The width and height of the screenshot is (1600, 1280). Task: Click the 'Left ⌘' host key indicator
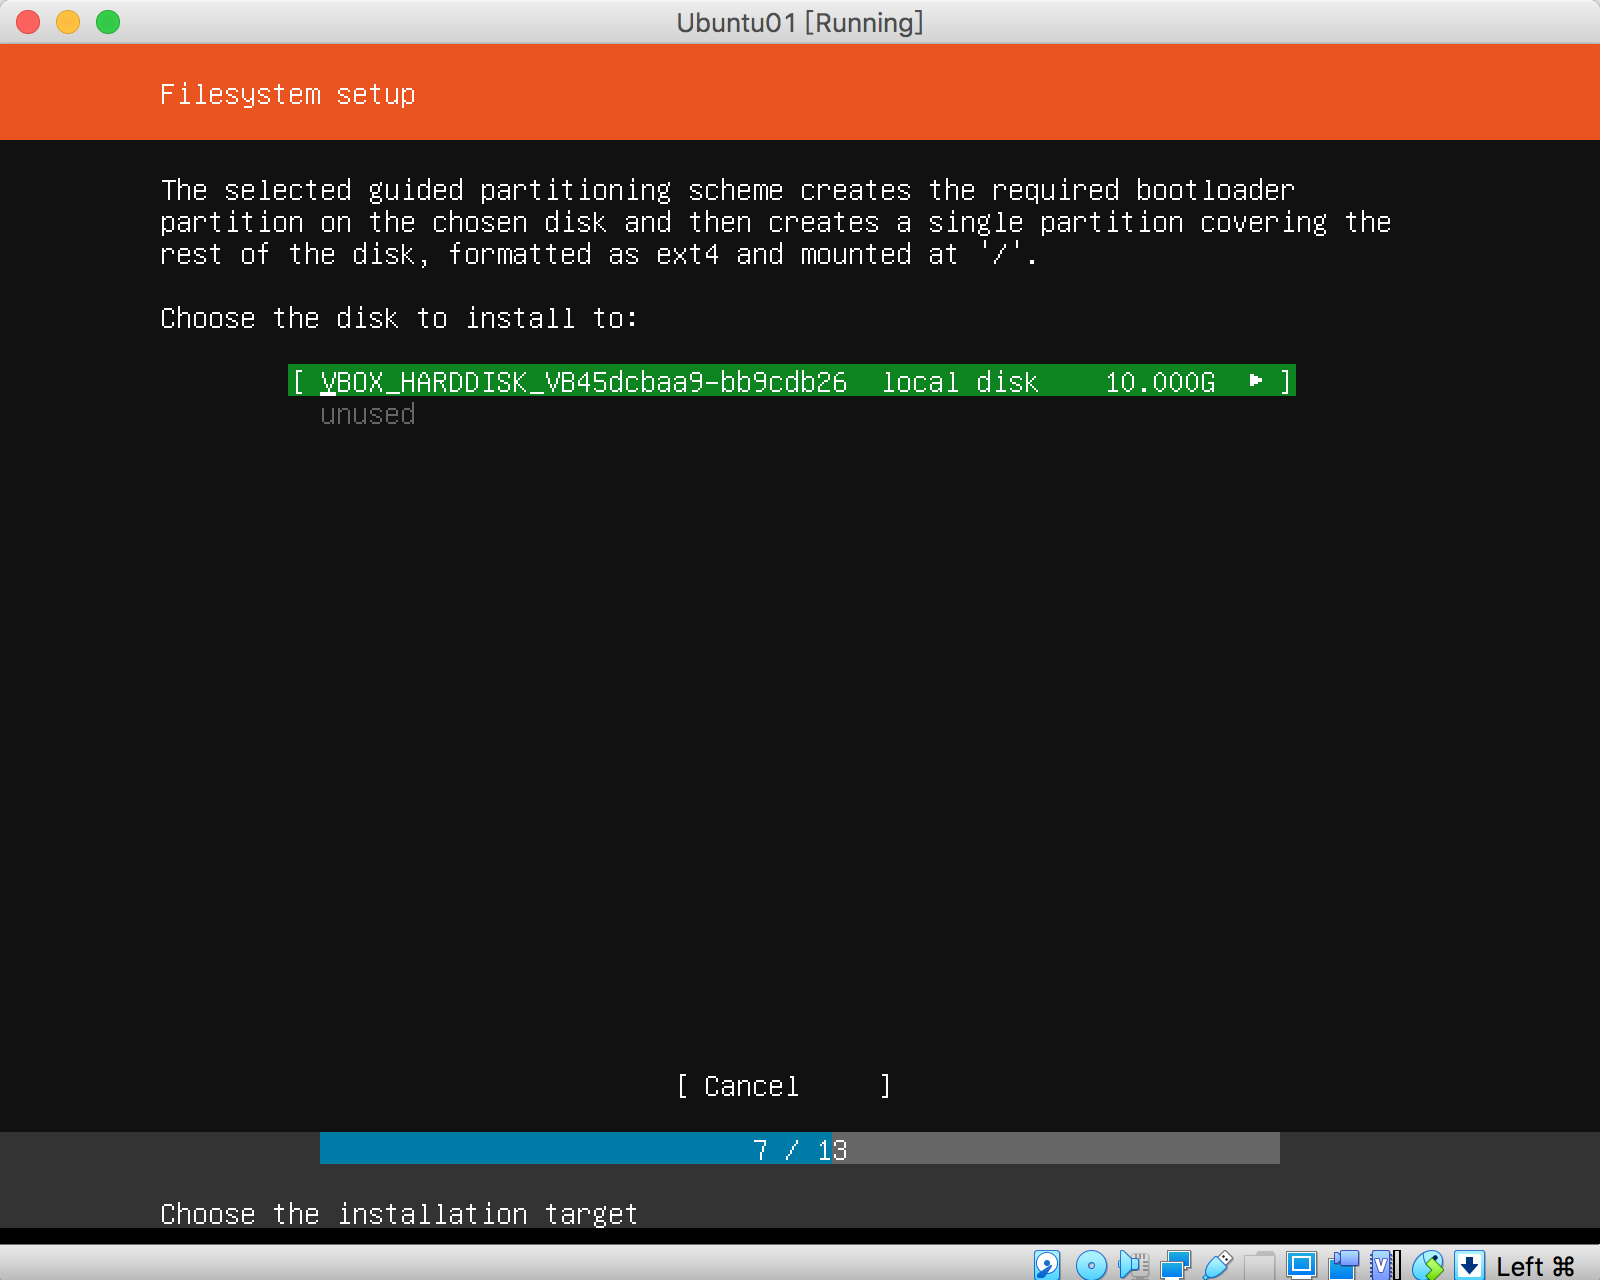pos(1535,1266)
